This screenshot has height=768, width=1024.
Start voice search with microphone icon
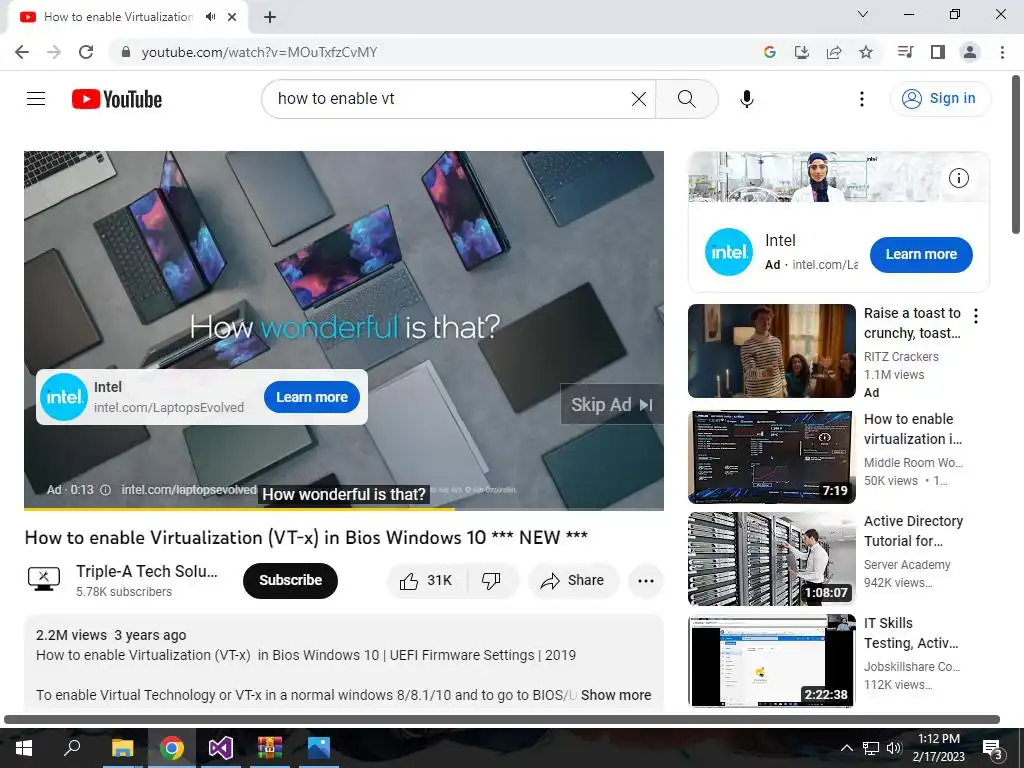coord(746,99)
